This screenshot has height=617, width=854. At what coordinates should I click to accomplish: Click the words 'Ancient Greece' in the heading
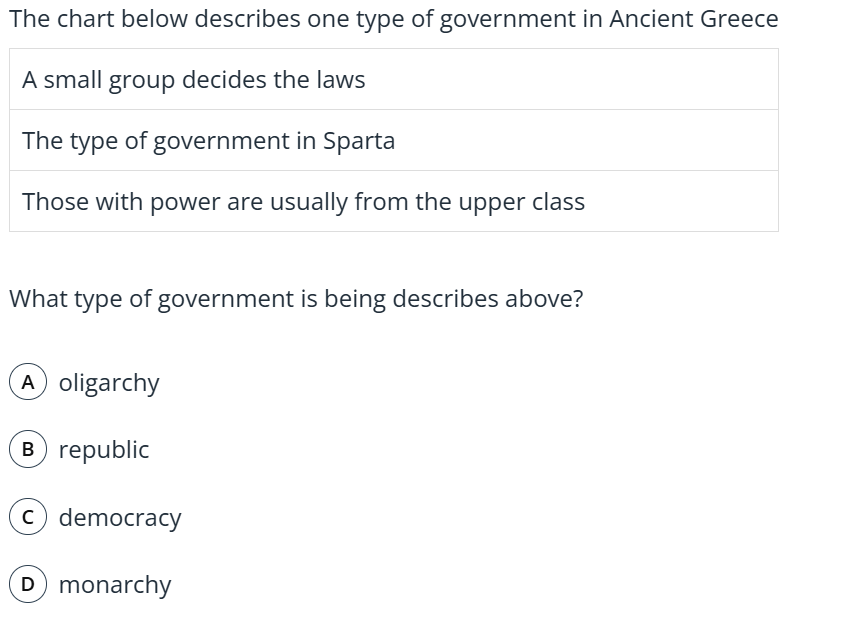point(694,19)
